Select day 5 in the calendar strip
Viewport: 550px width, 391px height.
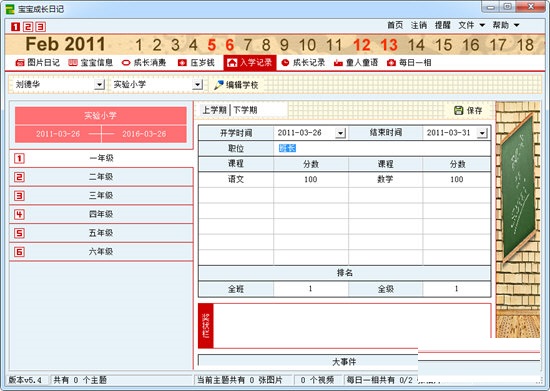pyautogui.click(x=212, y=45)
